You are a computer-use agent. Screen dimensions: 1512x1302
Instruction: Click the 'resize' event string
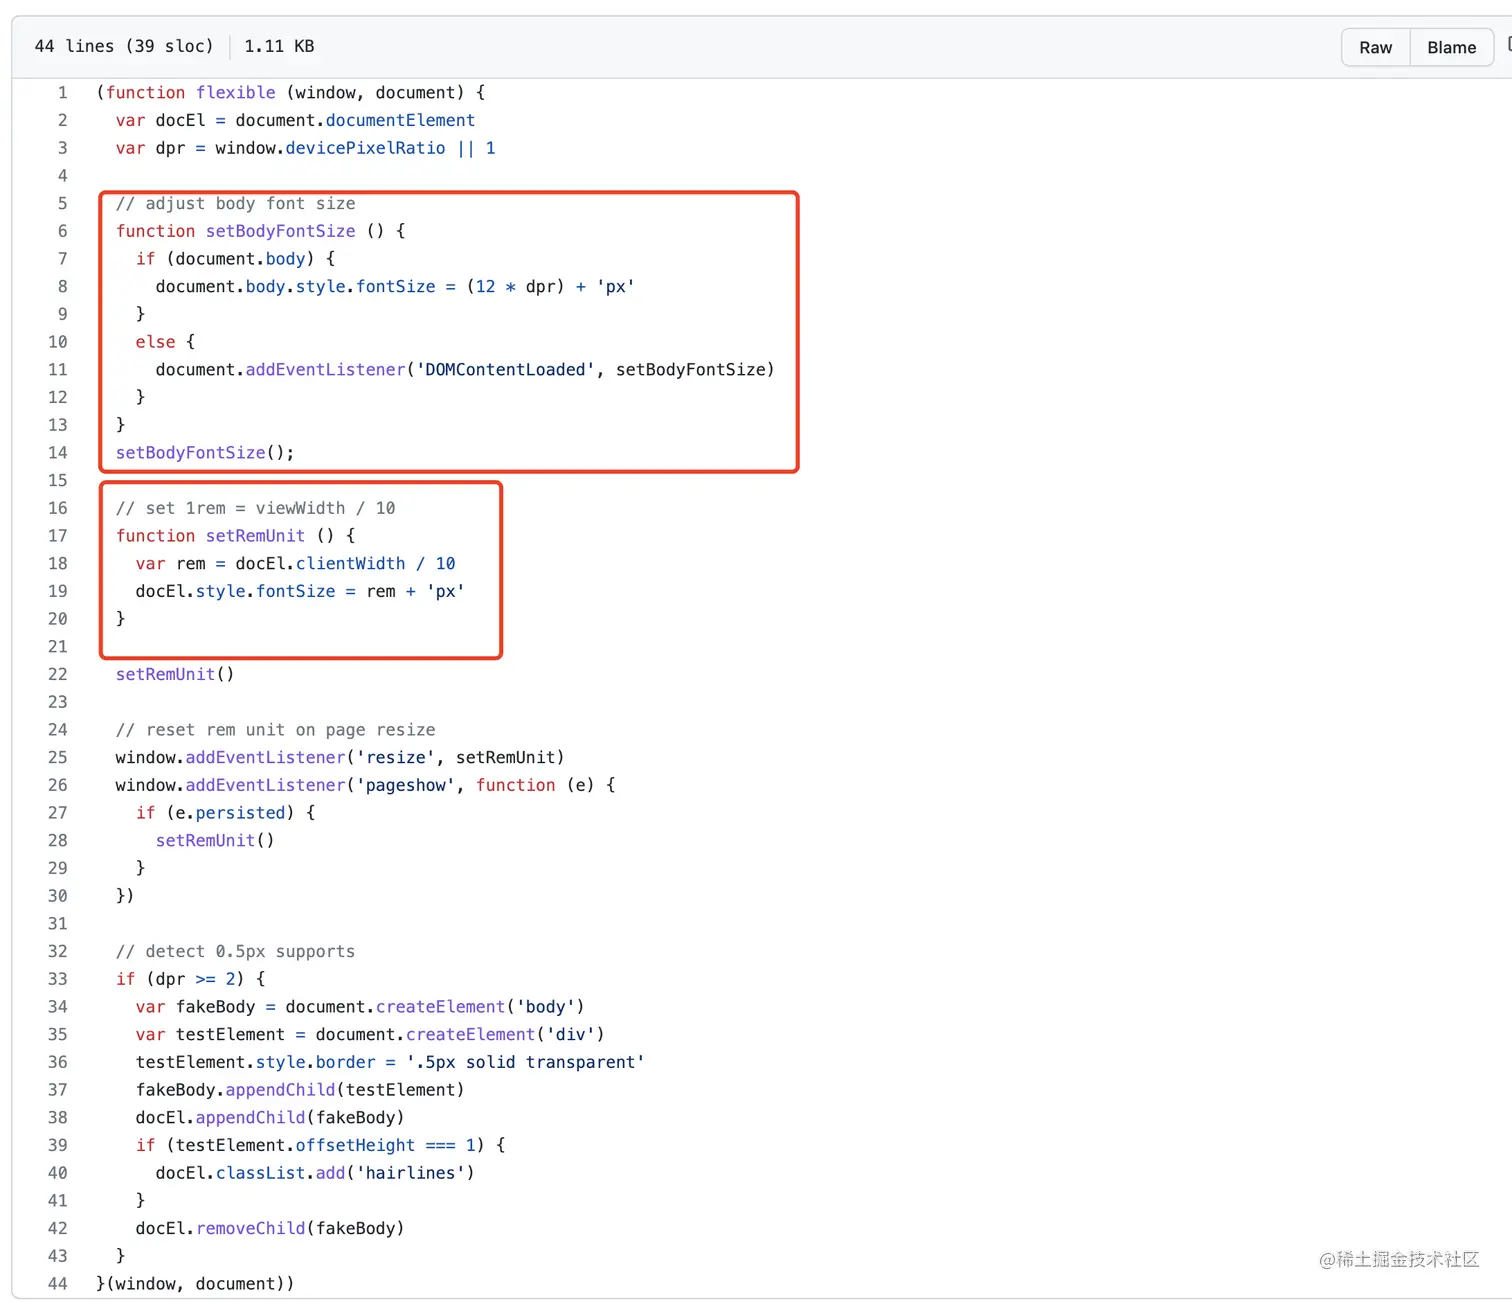(396, 757)
